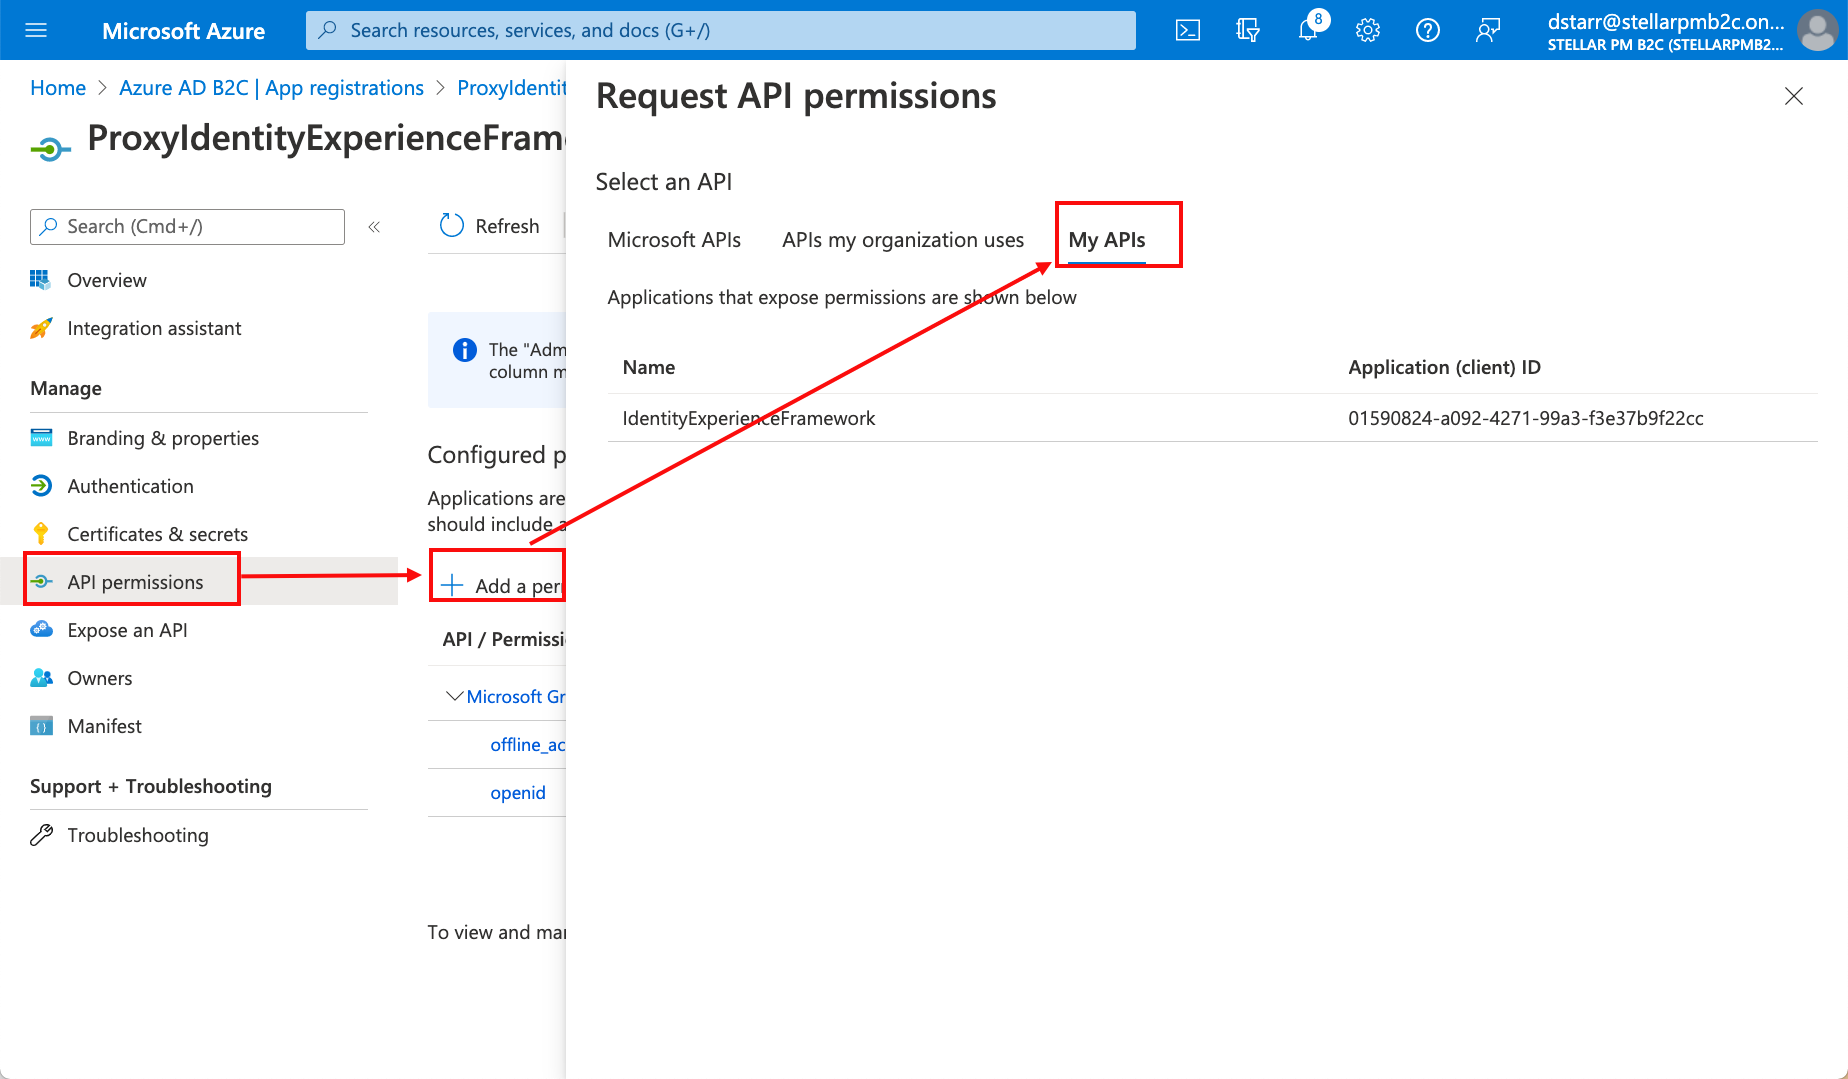Click the Home breadcrumb link
The height and width of the screenshot is (1079, 1848).
point(58,88)
